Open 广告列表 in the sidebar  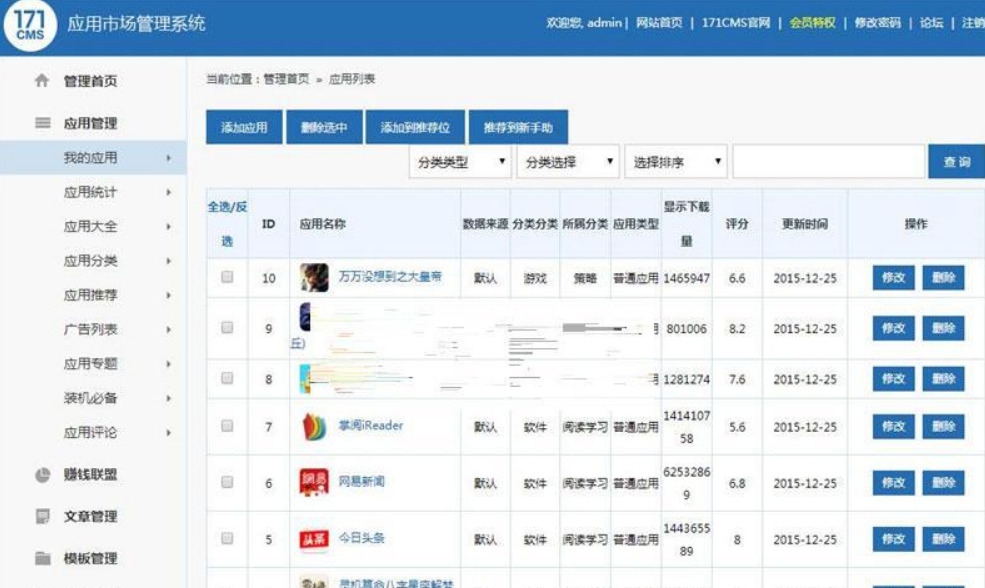click(x=91, y=329)
